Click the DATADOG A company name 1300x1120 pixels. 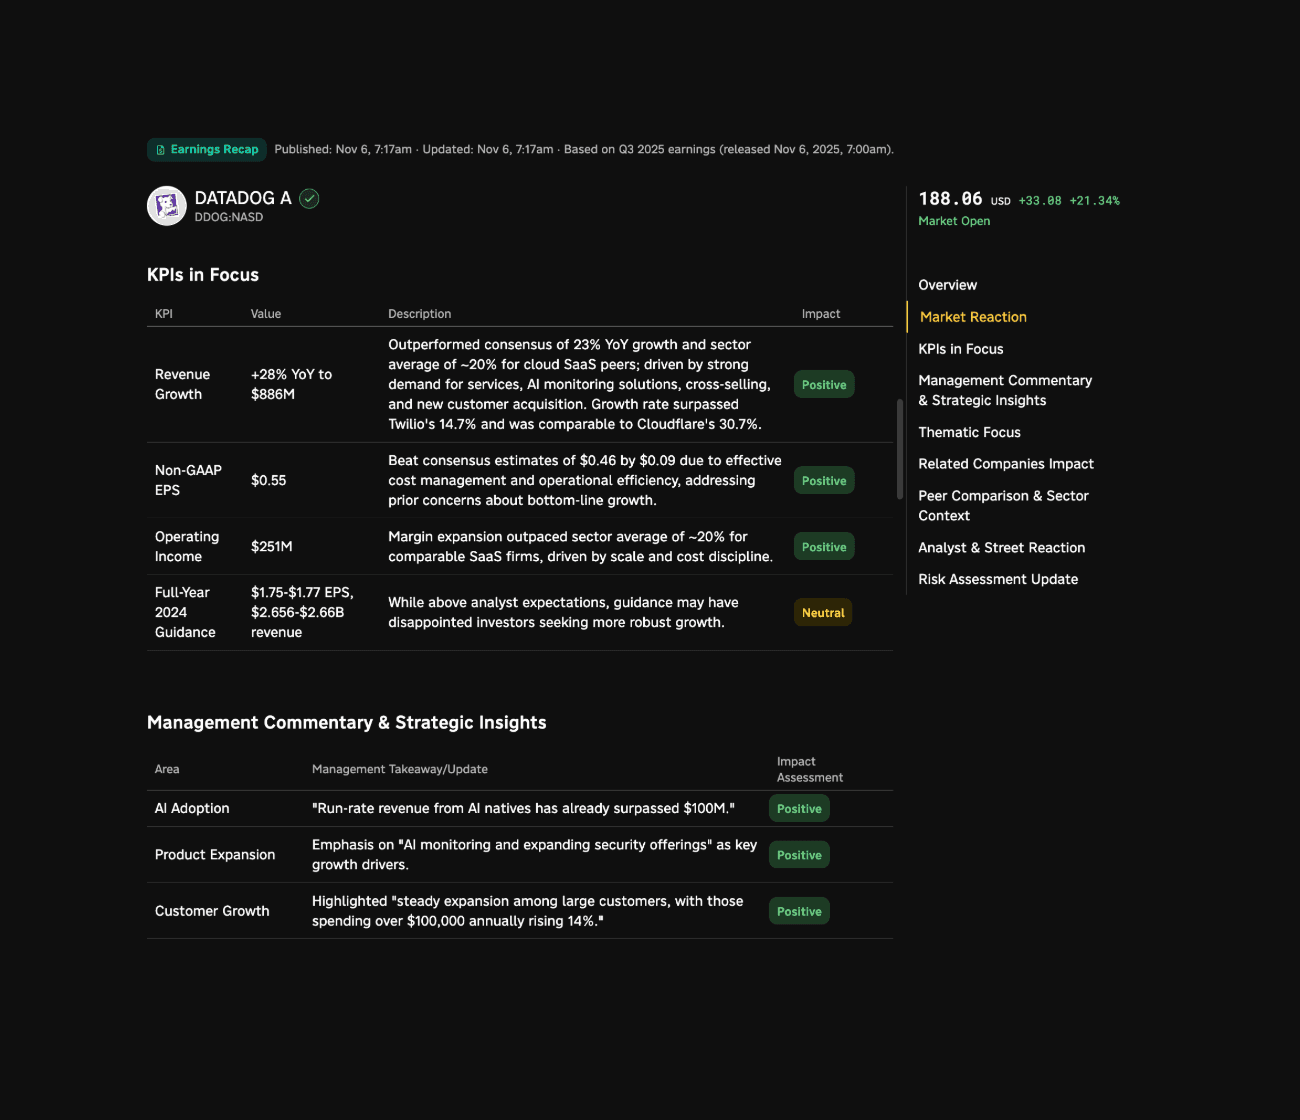point(243,198)
